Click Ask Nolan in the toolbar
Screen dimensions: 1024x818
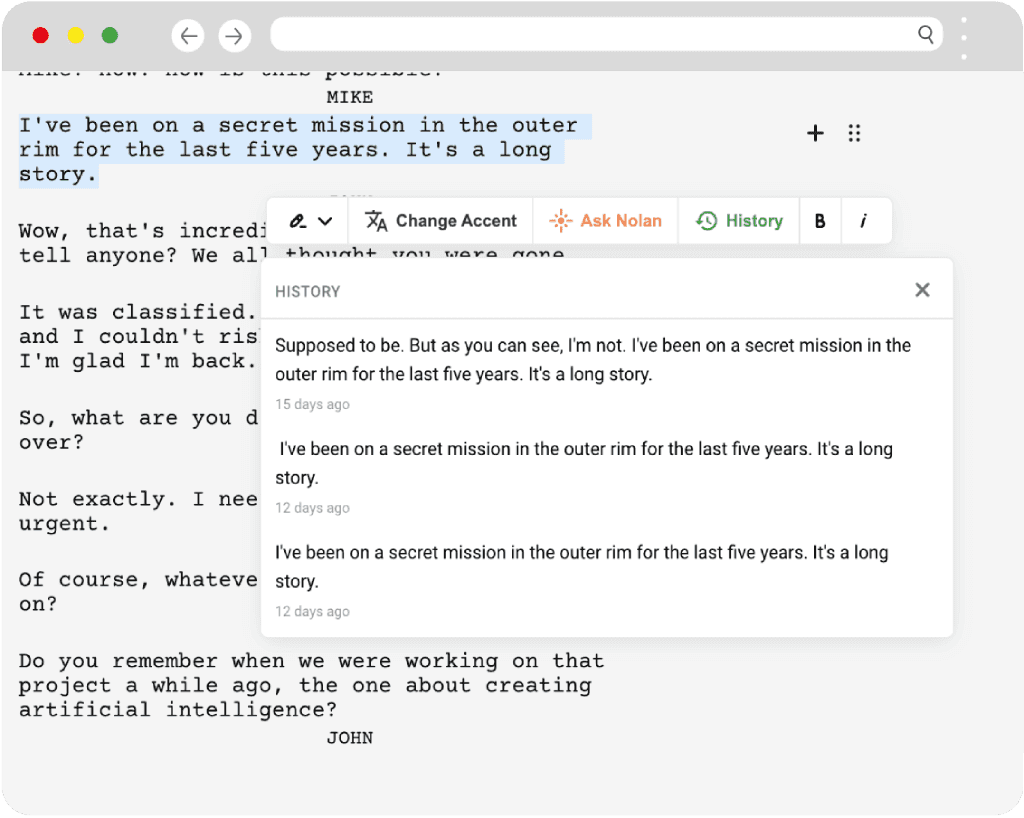[606, 221]
